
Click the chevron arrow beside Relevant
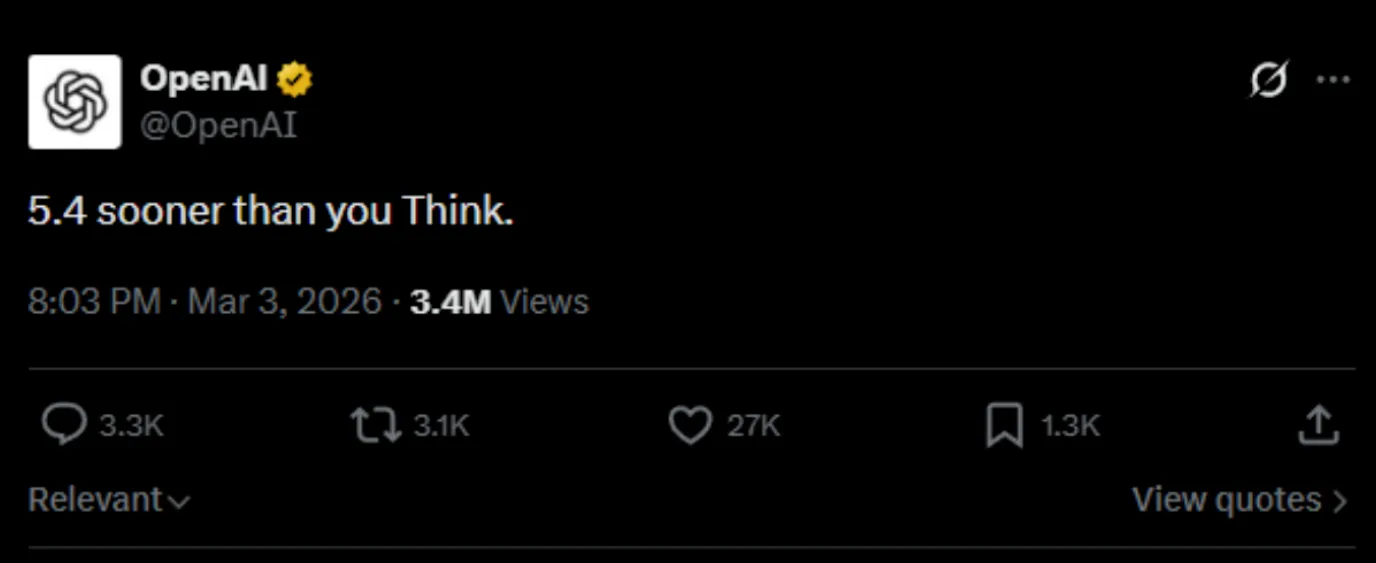(x=179, y=502)
